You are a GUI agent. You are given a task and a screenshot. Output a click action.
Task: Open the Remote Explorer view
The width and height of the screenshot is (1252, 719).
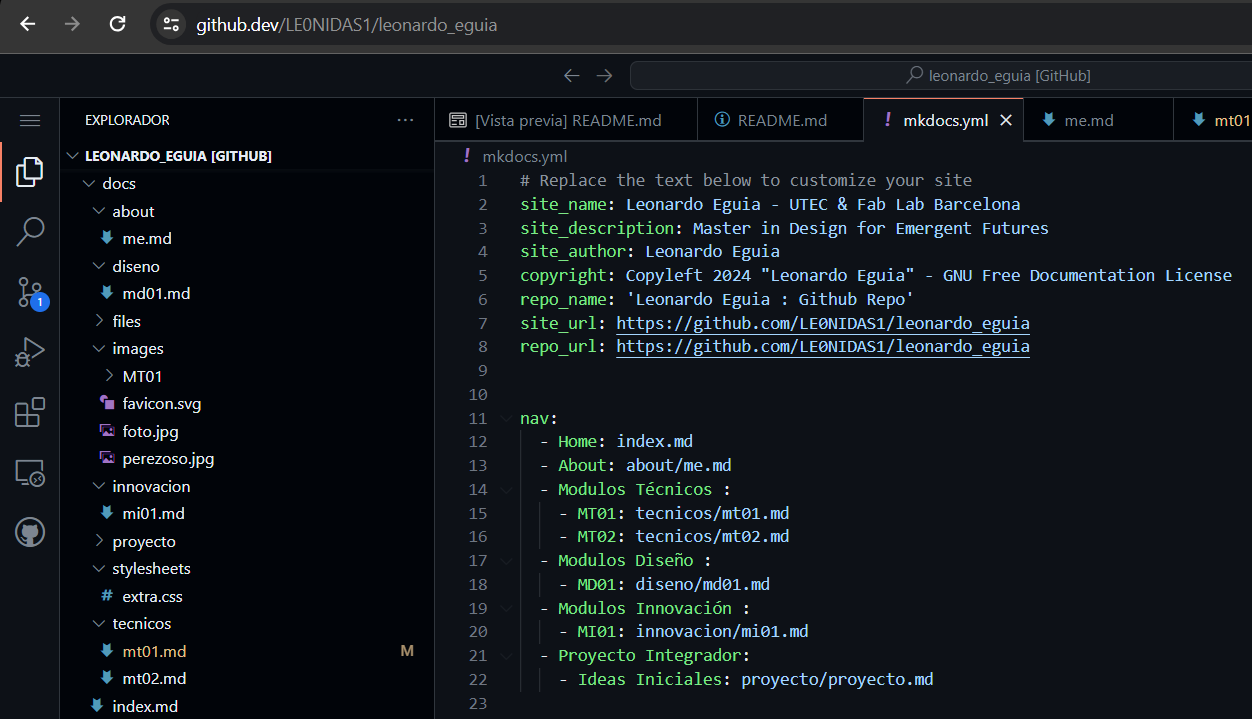click(x=30, y=472)
